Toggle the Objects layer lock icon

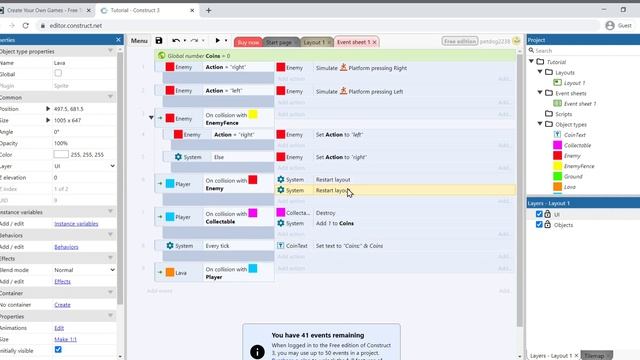[547, 224]
